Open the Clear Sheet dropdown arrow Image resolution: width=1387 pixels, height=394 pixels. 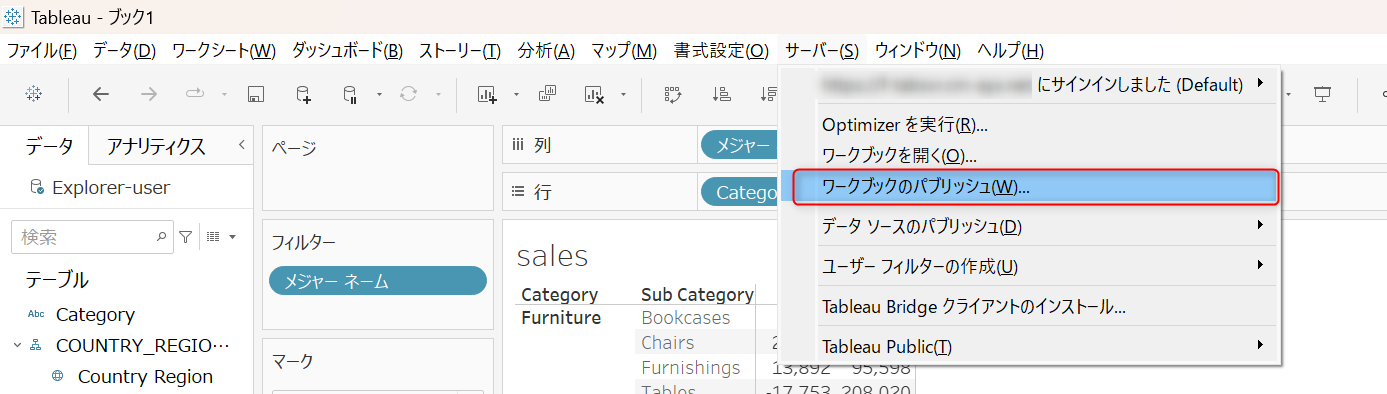[624, 95]
